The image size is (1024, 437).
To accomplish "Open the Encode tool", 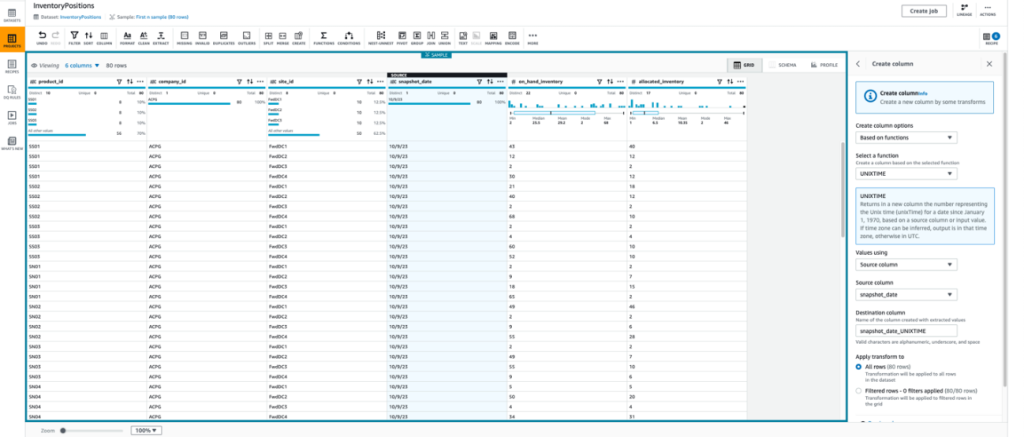I will point(512,37).
